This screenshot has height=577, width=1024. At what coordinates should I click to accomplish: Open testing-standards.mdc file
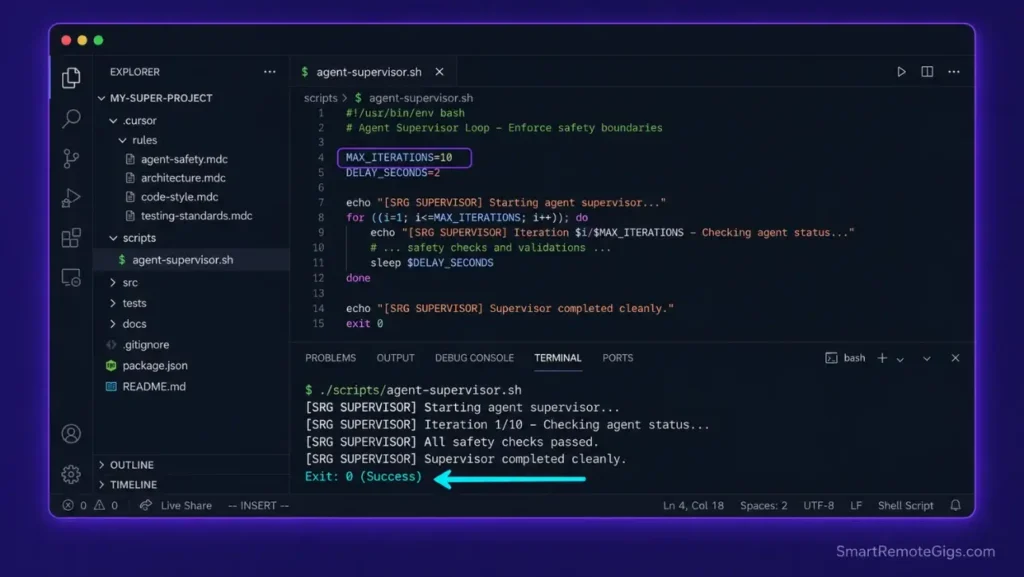point(196,216)
